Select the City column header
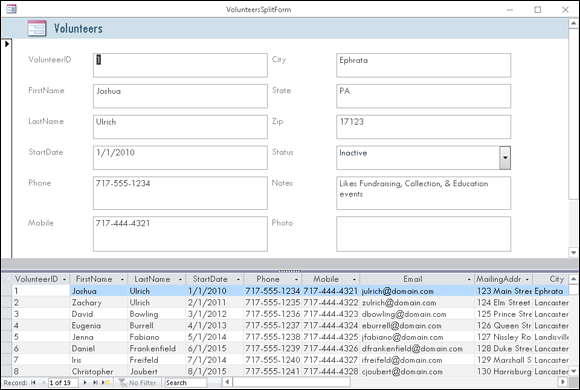The height and width of the screenshot is (390, 580). (x=550, y=279)
